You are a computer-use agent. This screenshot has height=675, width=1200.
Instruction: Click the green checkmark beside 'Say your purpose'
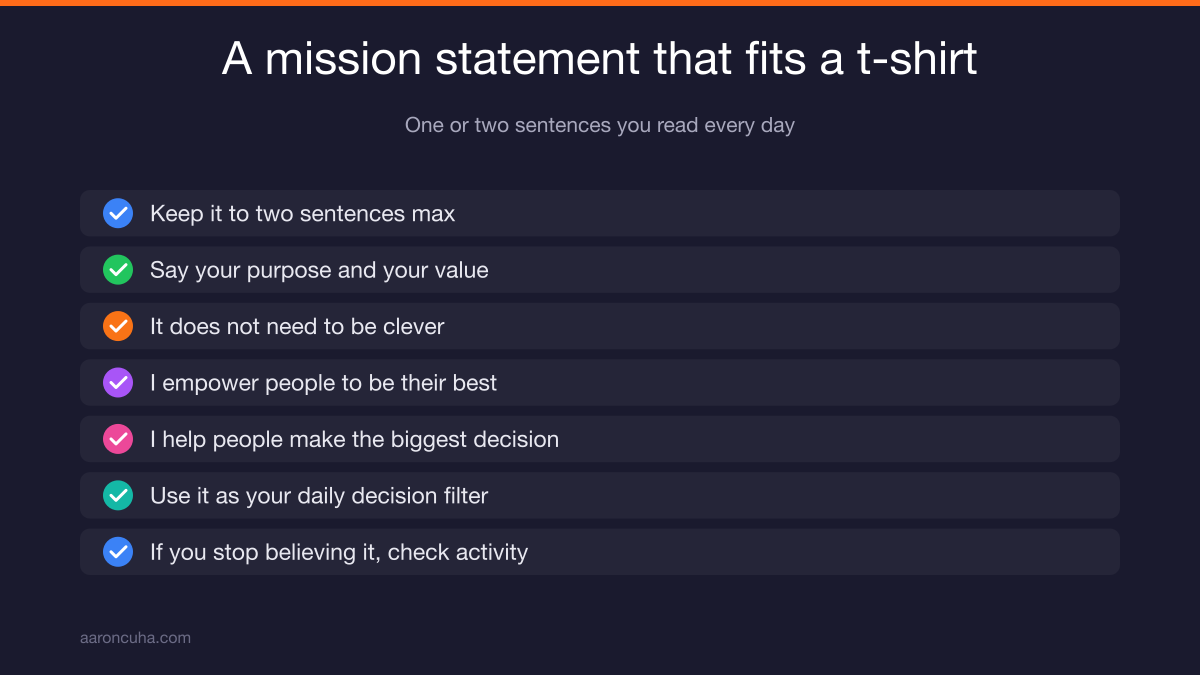tap(118, 270)
